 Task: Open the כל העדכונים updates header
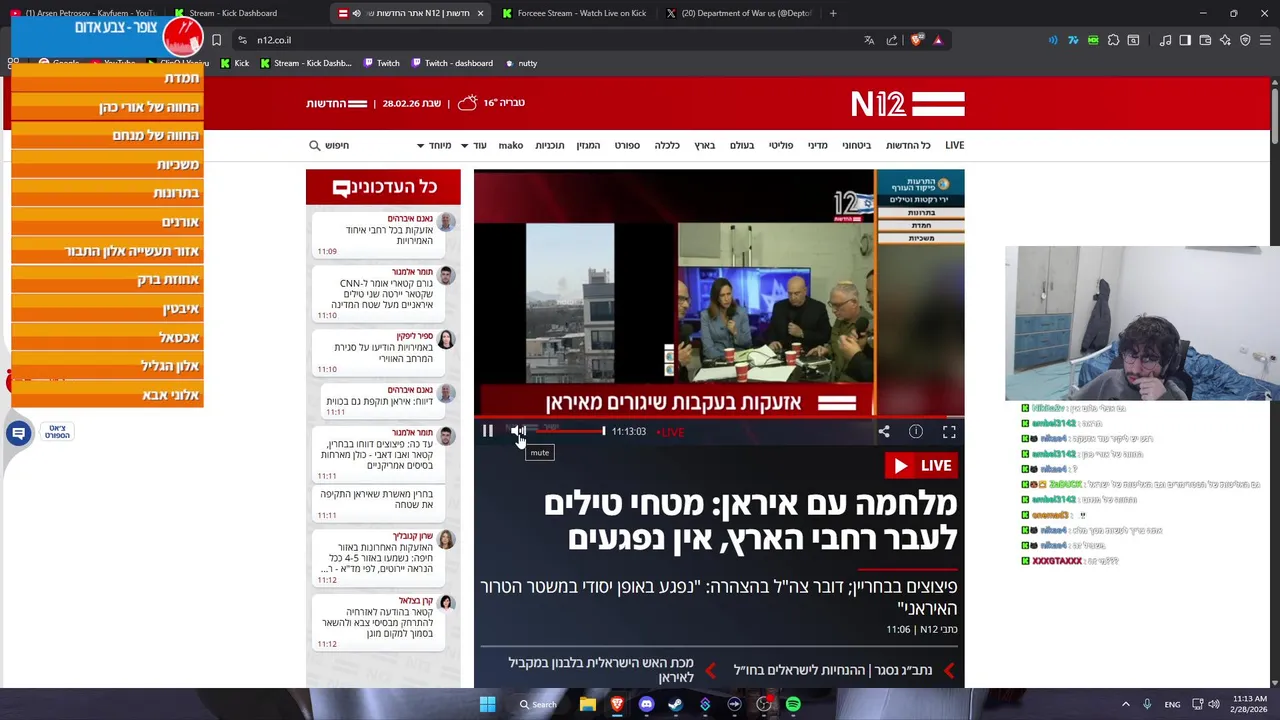tap(384, 187)
